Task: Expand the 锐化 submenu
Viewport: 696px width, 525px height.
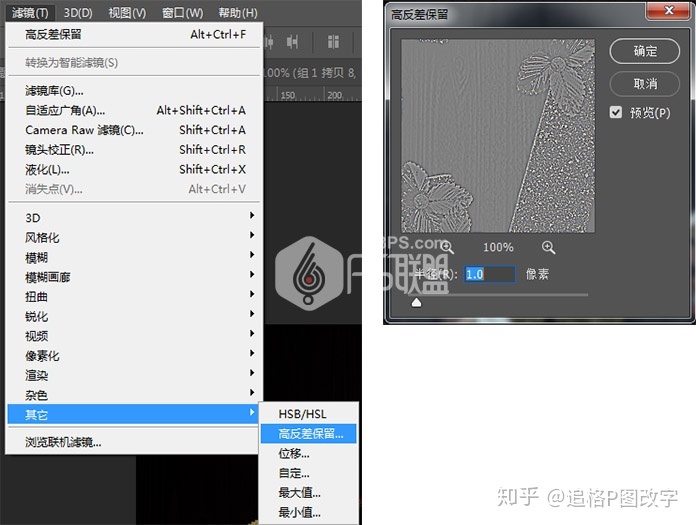Action: (x=134, y=316)
